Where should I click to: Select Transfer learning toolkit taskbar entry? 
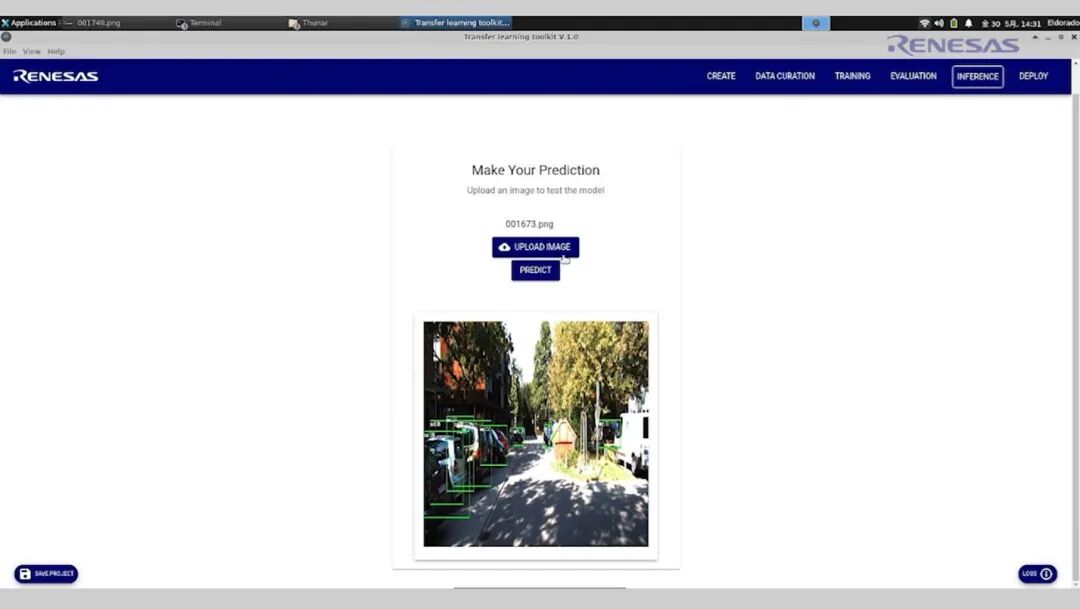click(456, 23)
